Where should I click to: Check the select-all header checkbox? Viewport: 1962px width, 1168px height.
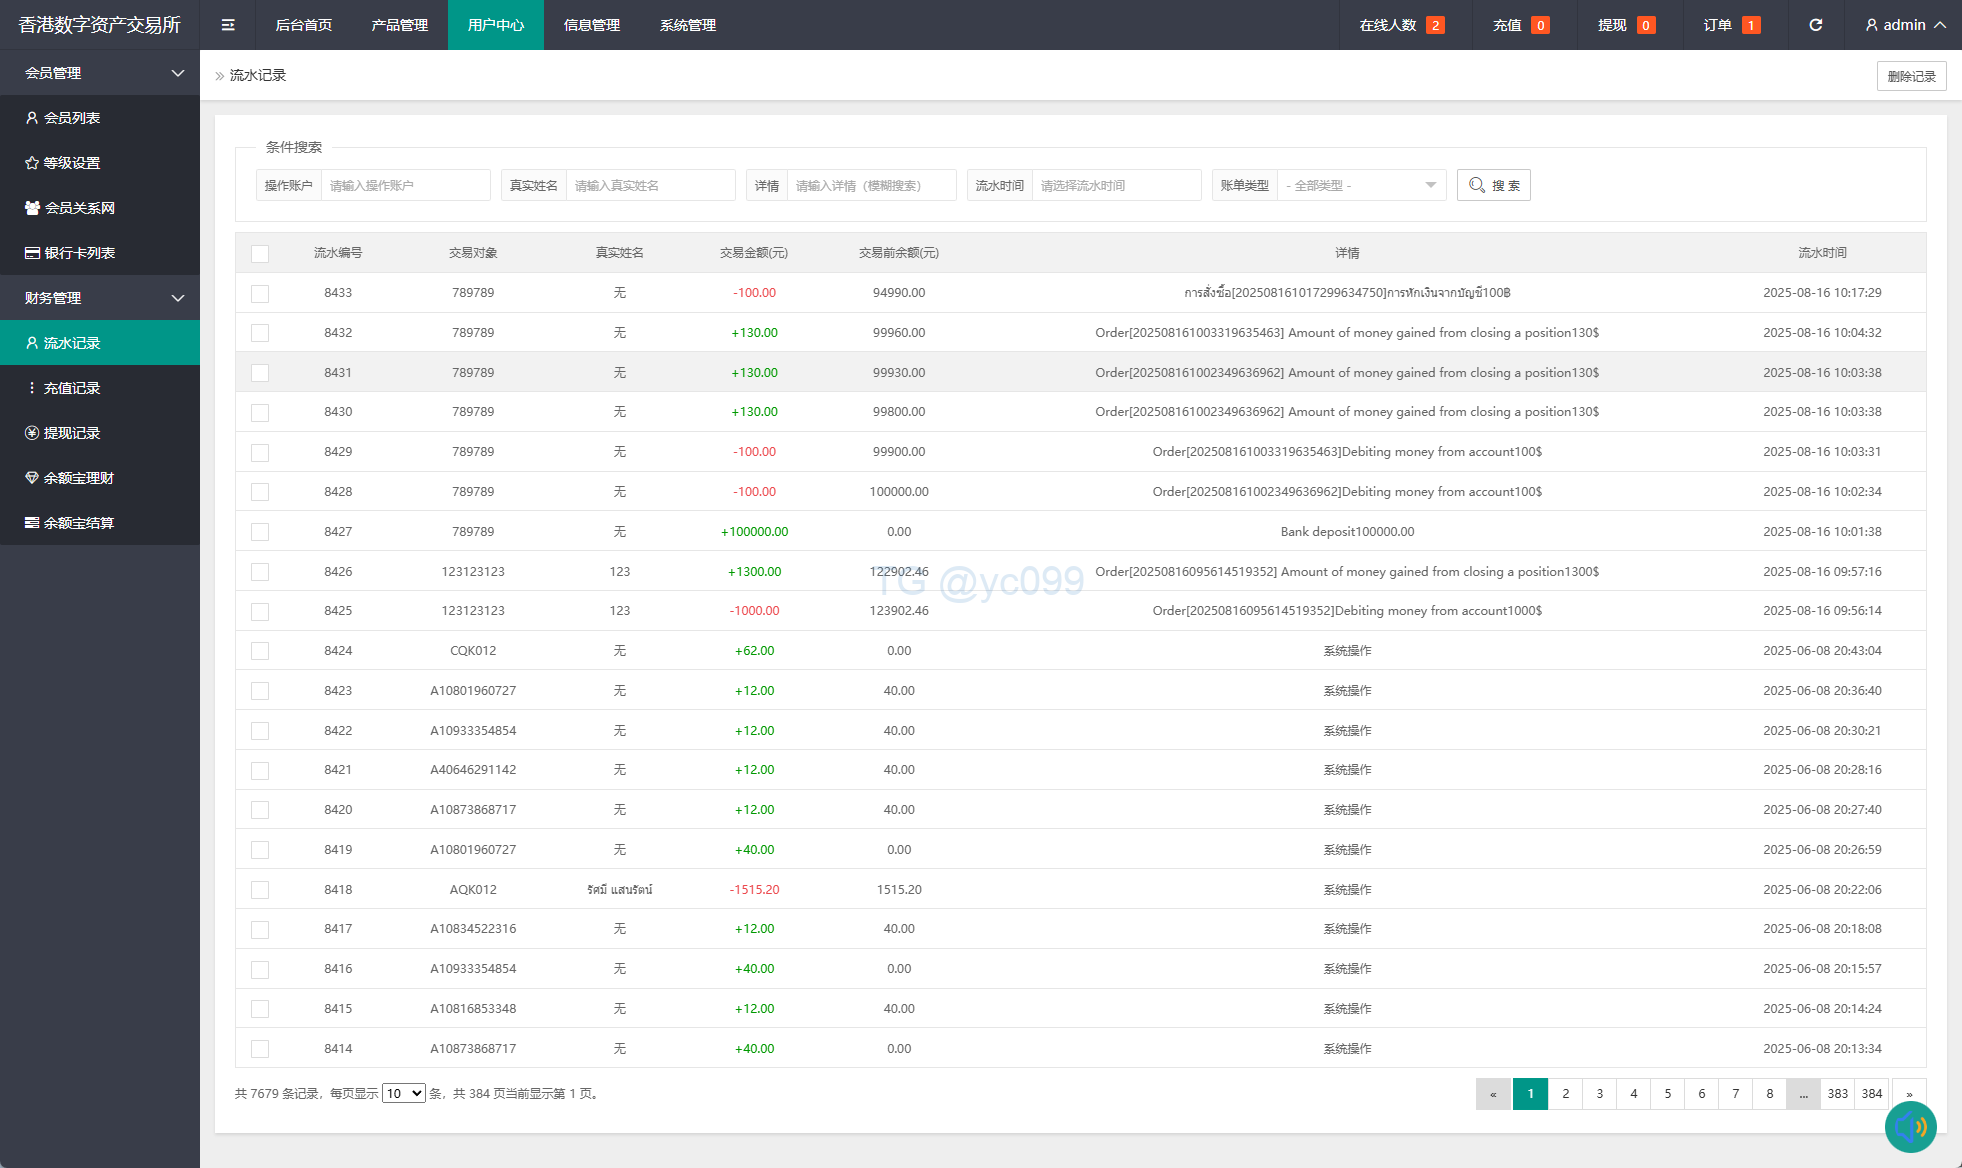click(260, 253)
